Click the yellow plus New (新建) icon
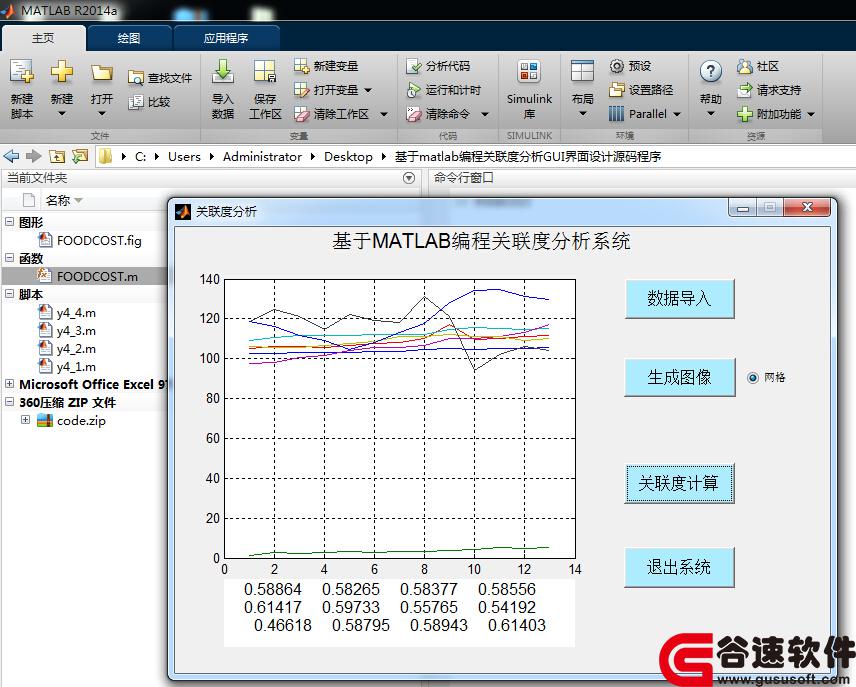This screenshot has width=856, height=687. [x=62, y=71]
